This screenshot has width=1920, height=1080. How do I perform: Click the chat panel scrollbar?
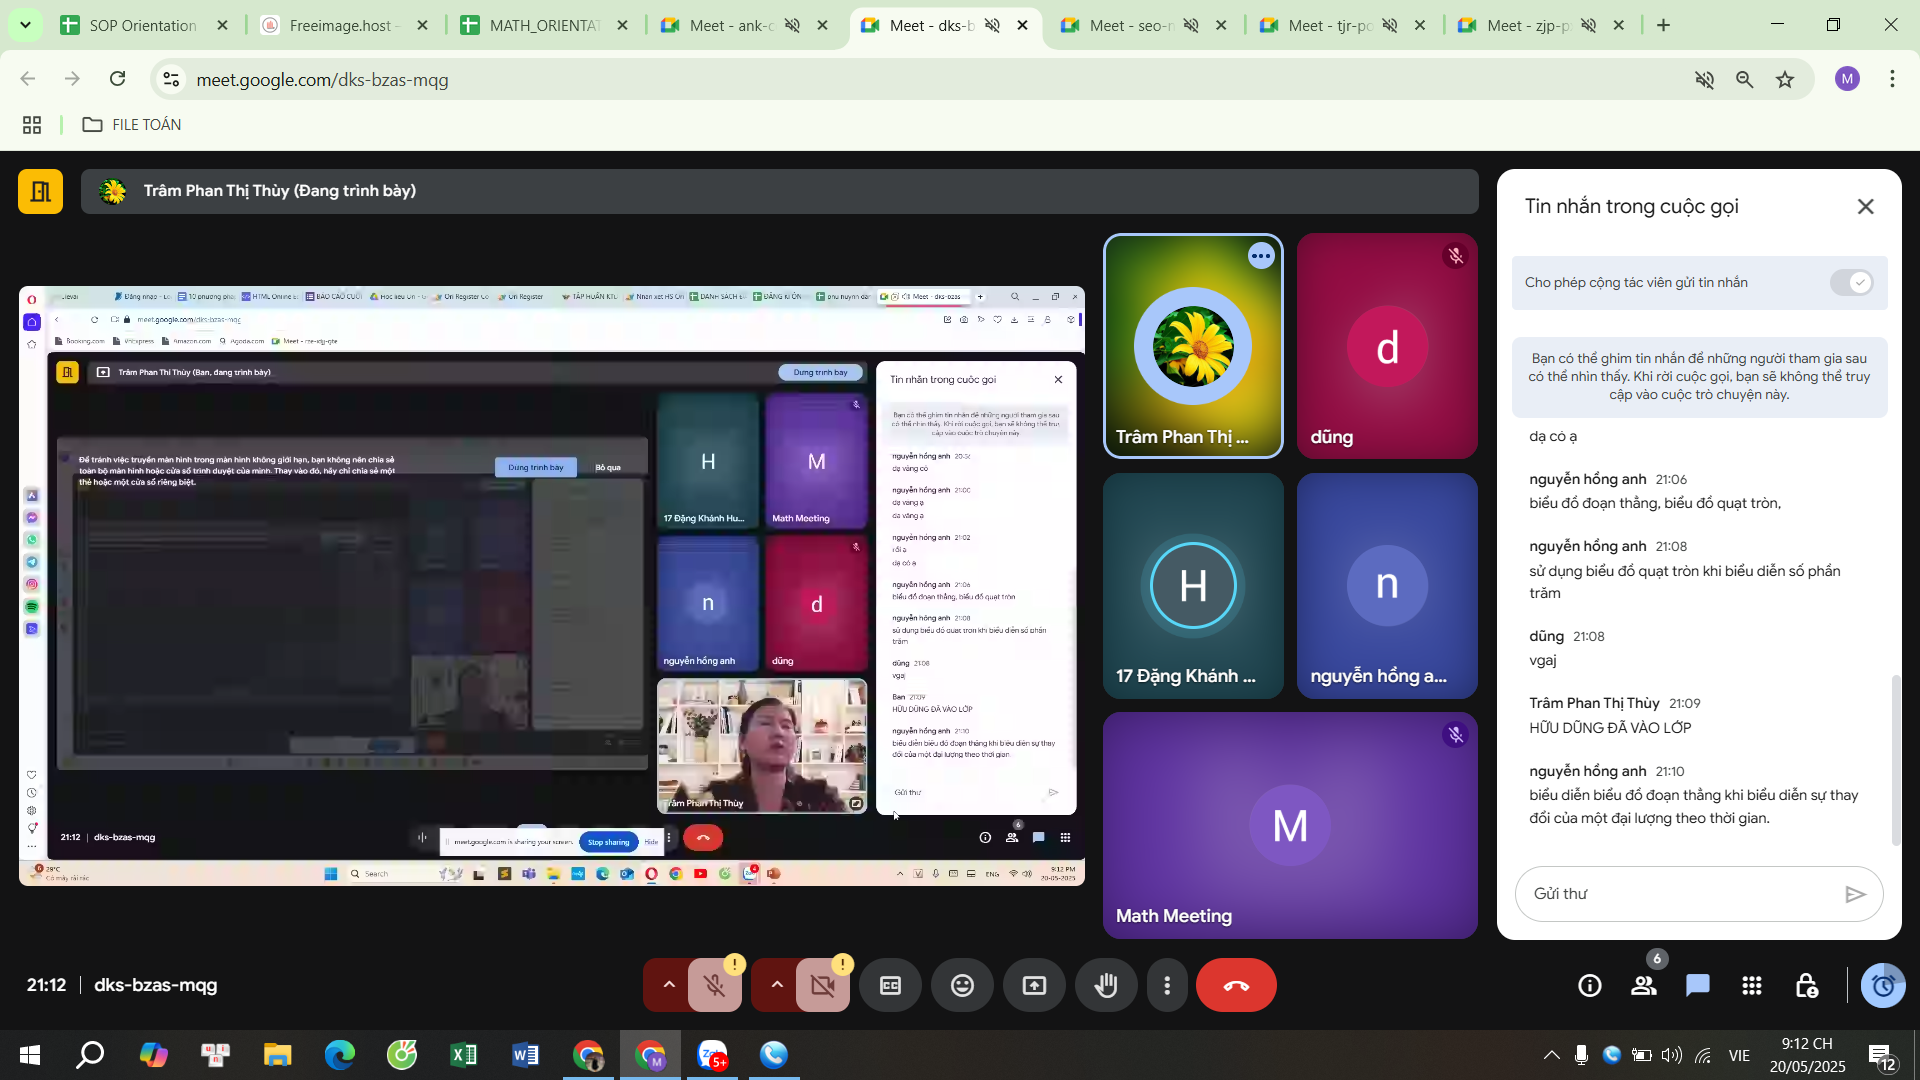pyautogui.click(x=1895, y=760)
